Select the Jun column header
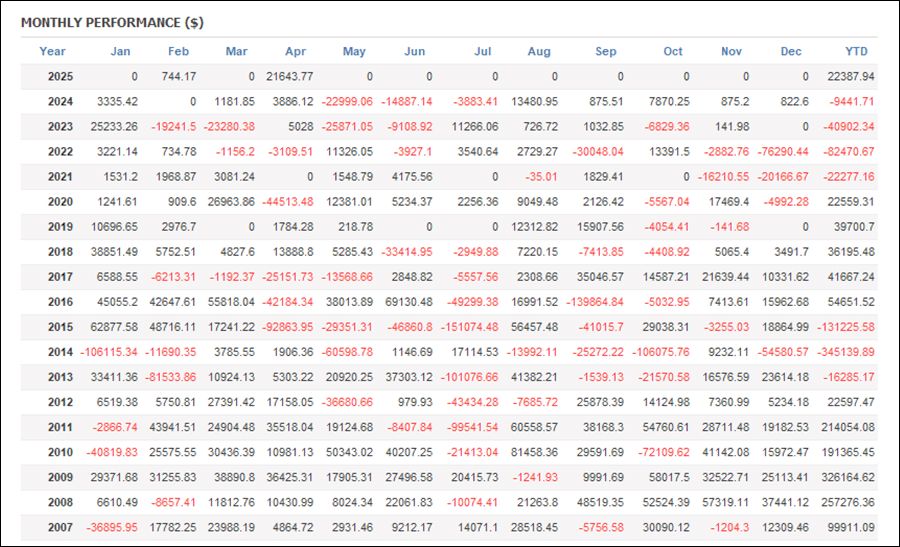Image resolution: width=900 pixels, height=547 pixels. [x=414, y=51]
